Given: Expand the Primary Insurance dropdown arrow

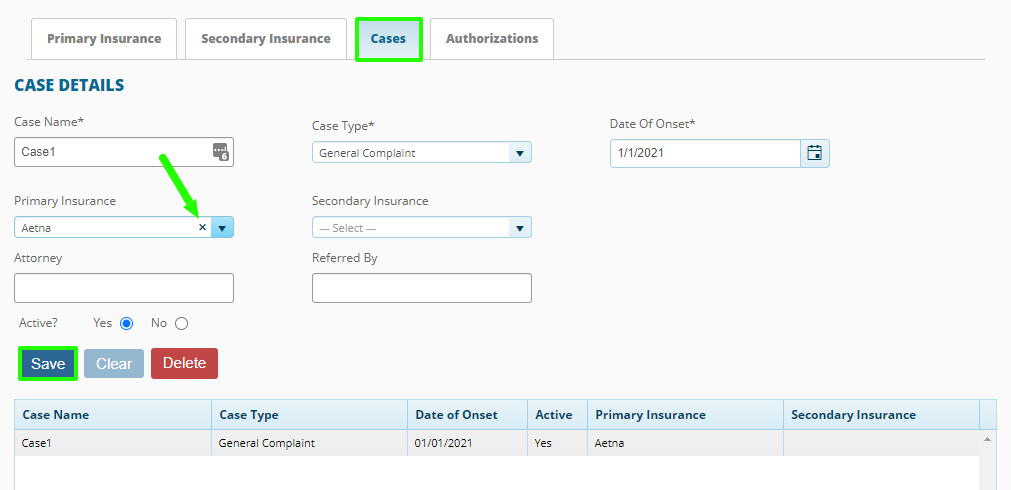Looking at the screenshot, I should point(222,228).
